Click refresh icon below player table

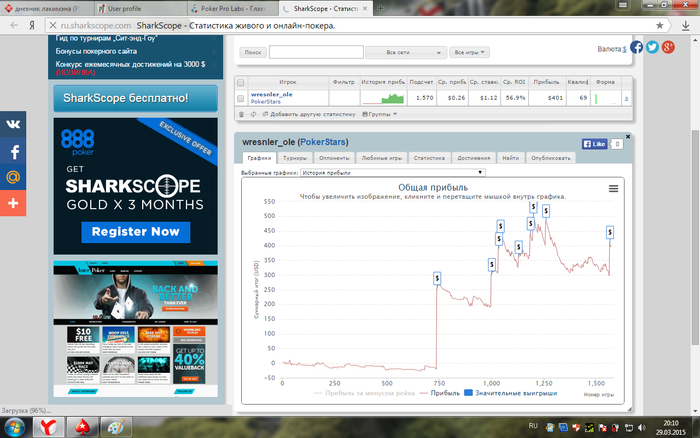point(253,114)
